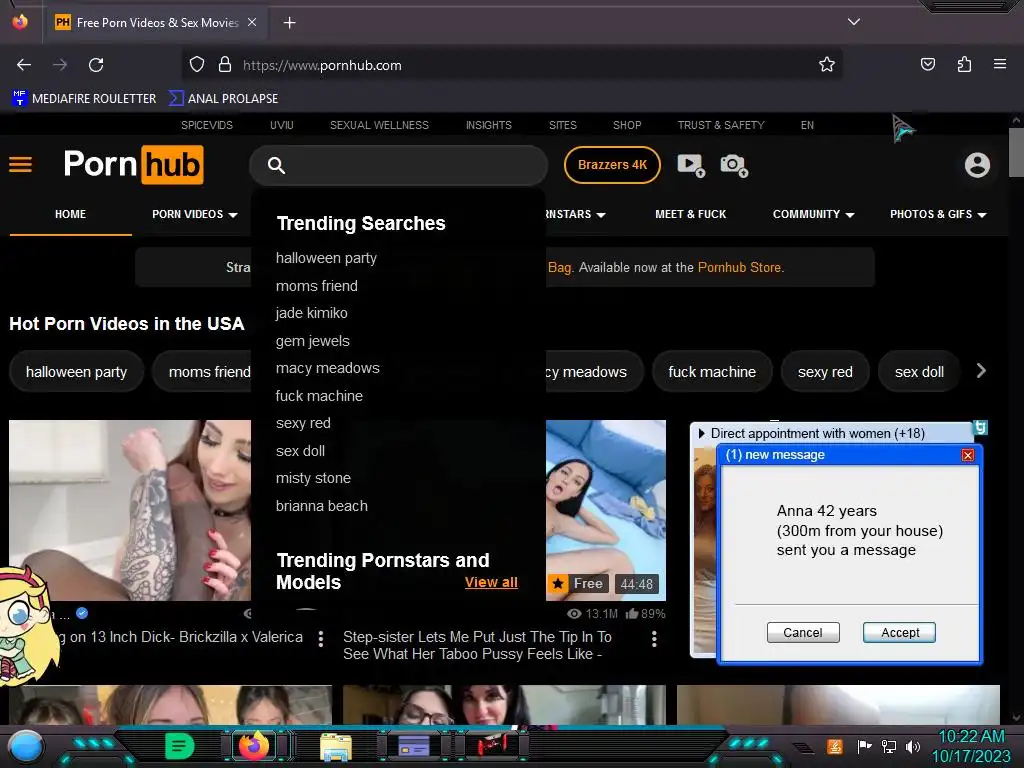Select the 'sexy red' filter chip

(x=825, y=372)
